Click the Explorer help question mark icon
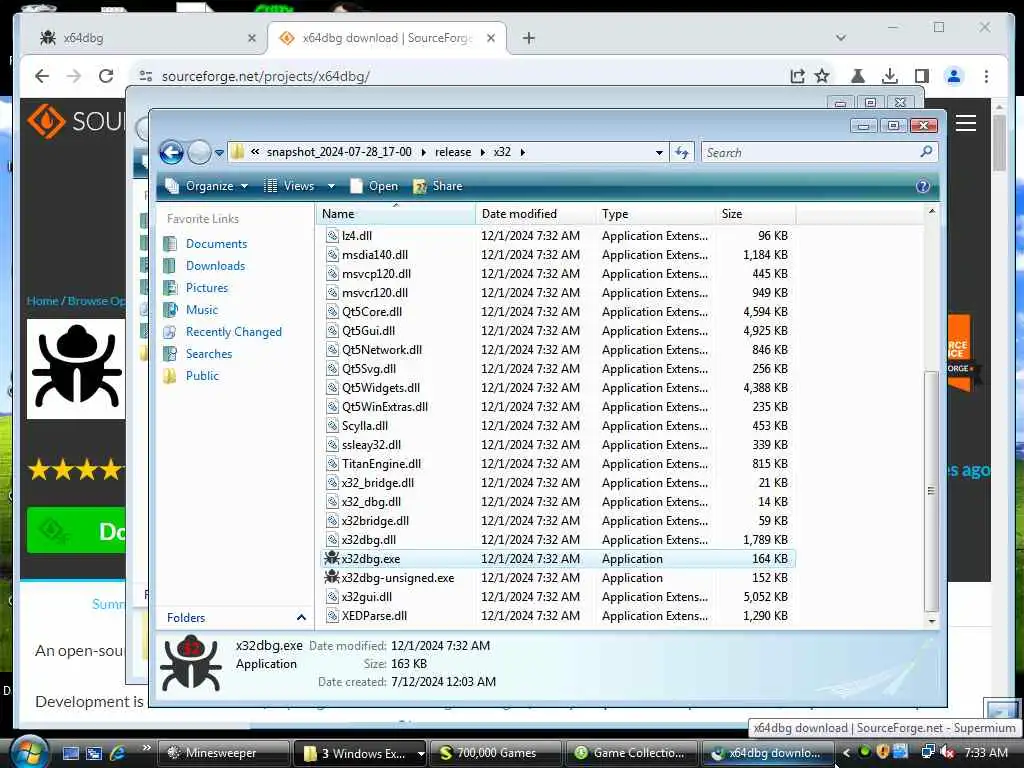Image resolution: width=1024 pixels, height=768 pixels. pos(922,187)
